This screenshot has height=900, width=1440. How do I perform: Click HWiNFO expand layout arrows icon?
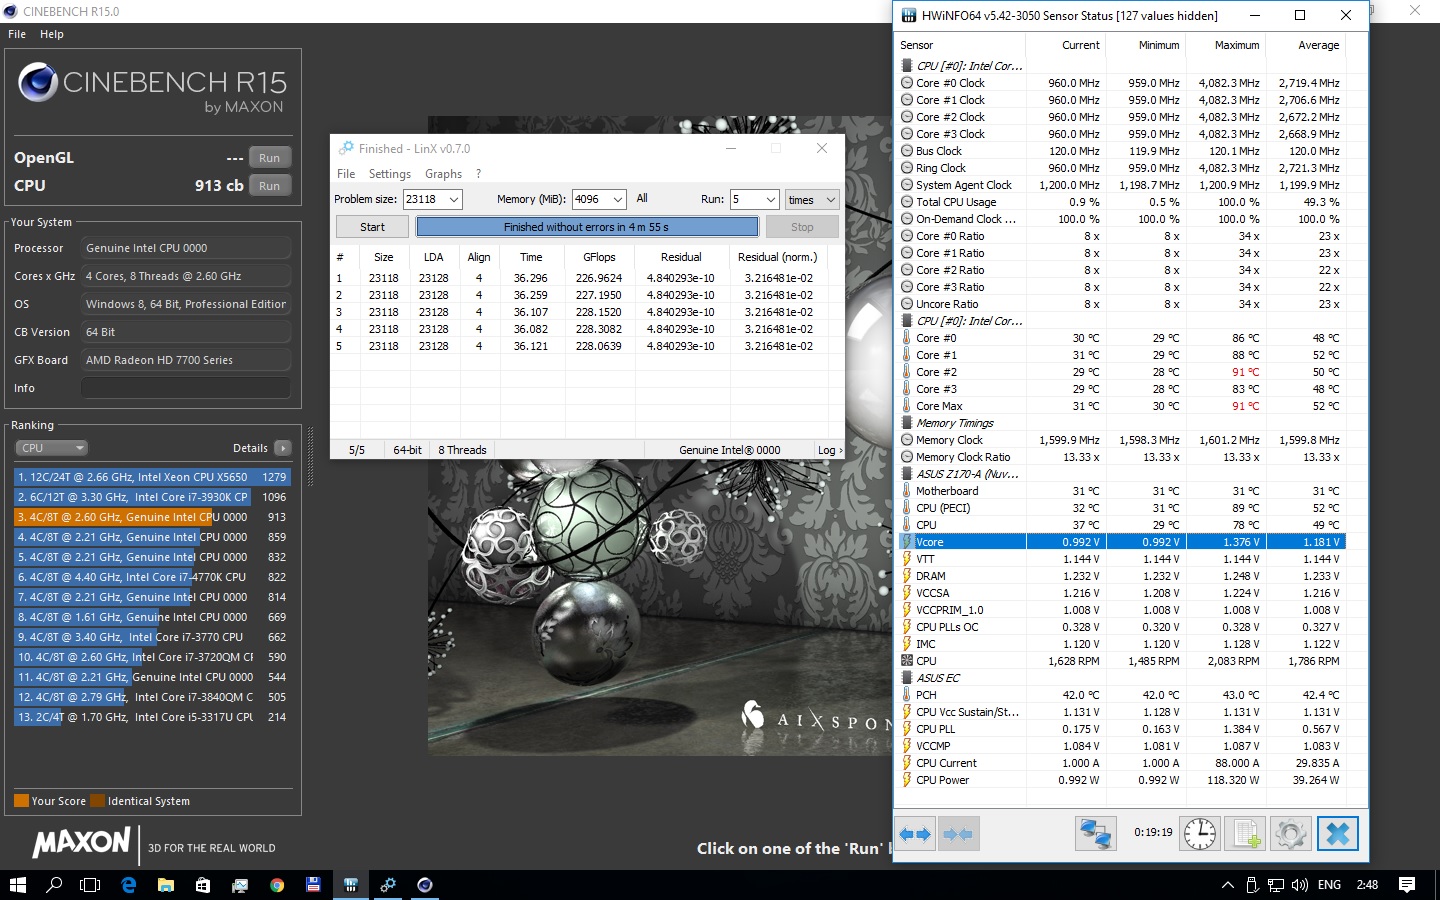click(x=914, y=834)
